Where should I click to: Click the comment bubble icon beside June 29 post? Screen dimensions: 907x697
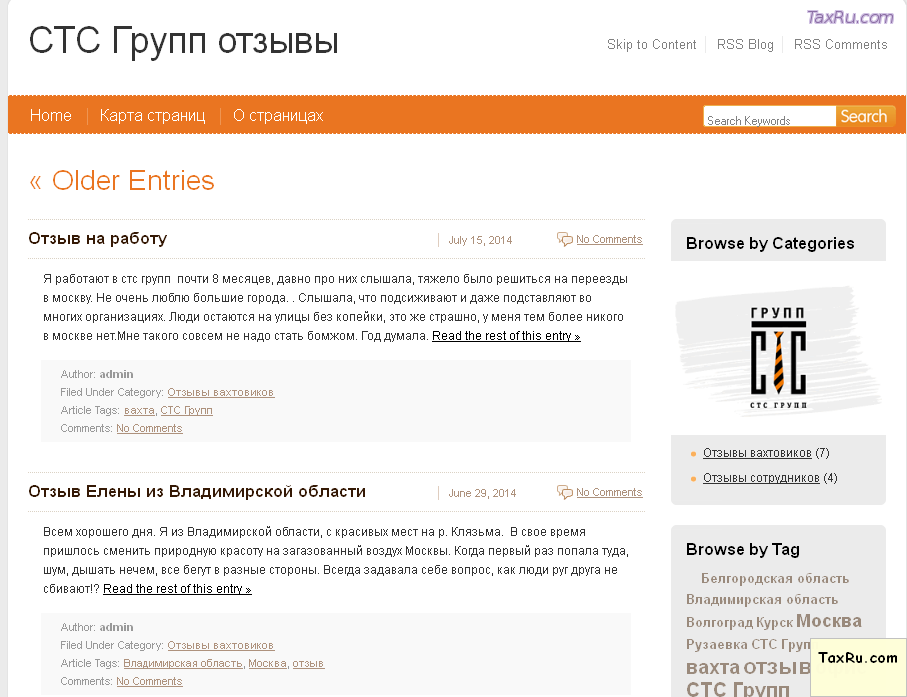[565, 492]
